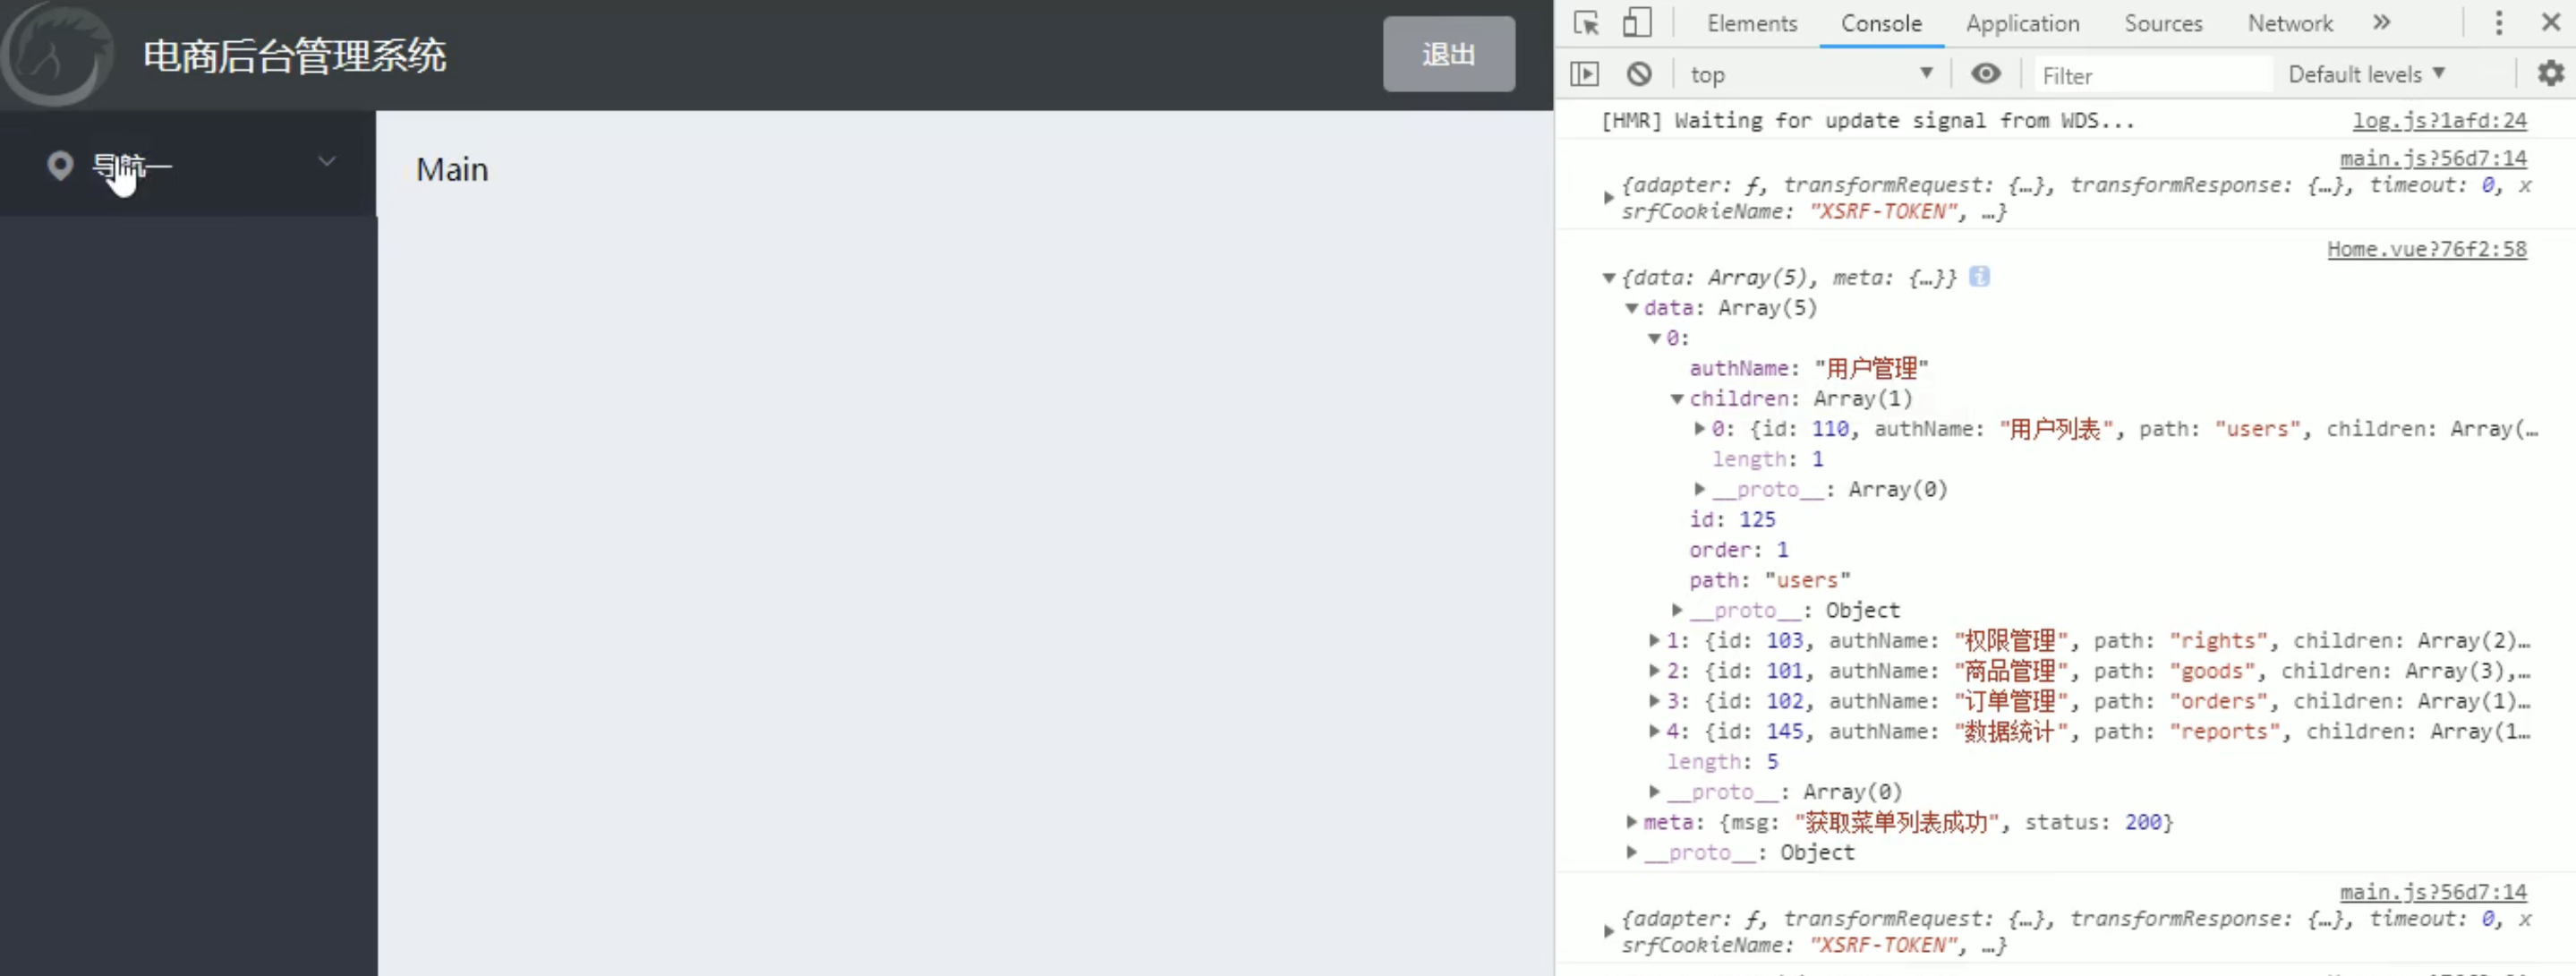Click the id: 125 property

click(1732, 519)
